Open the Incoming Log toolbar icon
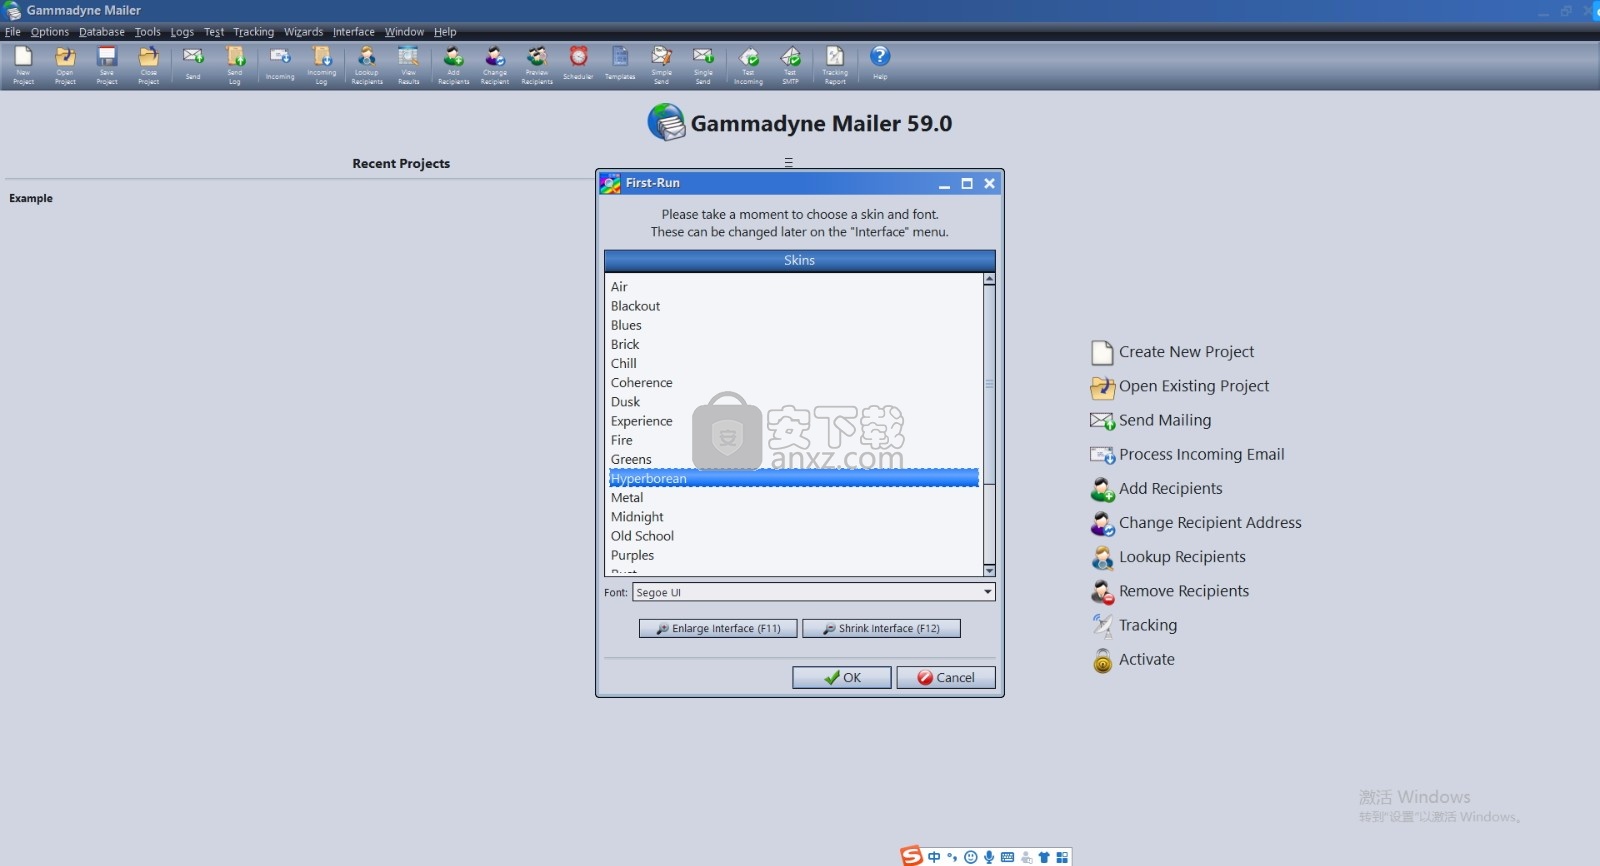Screen dimensions: 1600x866 point(322,65)
